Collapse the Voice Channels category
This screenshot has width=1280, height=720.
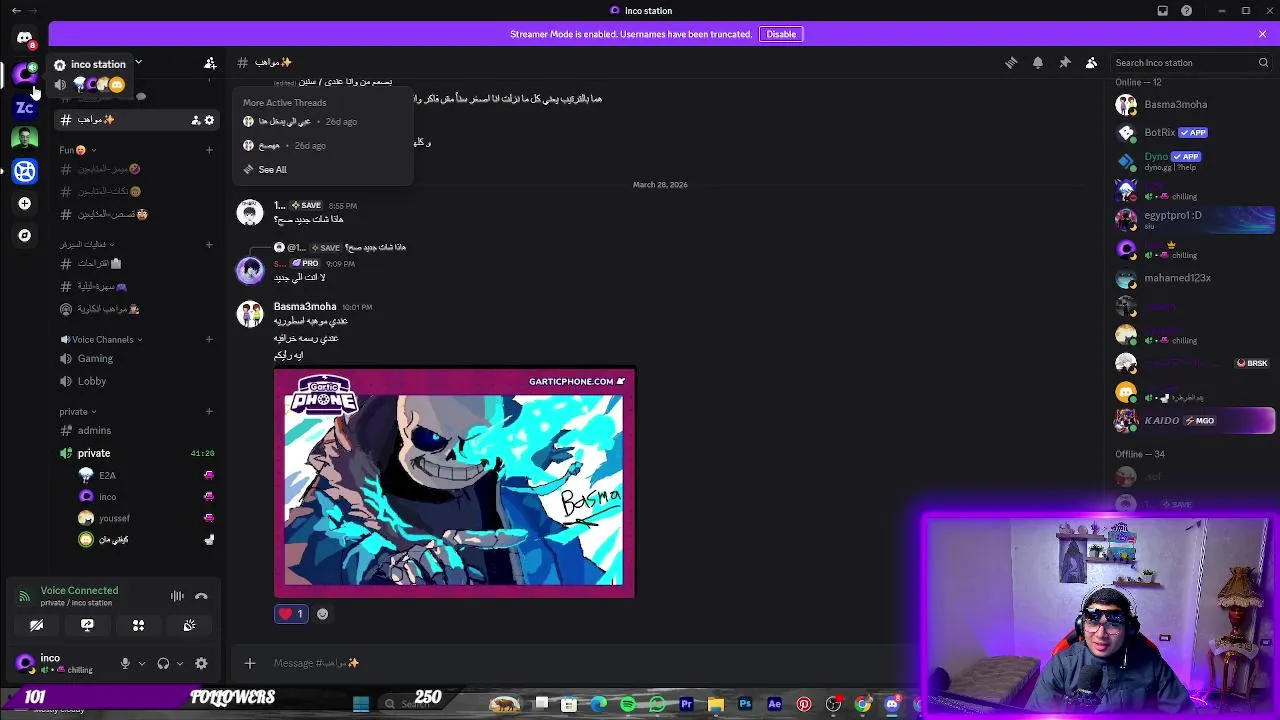click(x=102, y=339)
